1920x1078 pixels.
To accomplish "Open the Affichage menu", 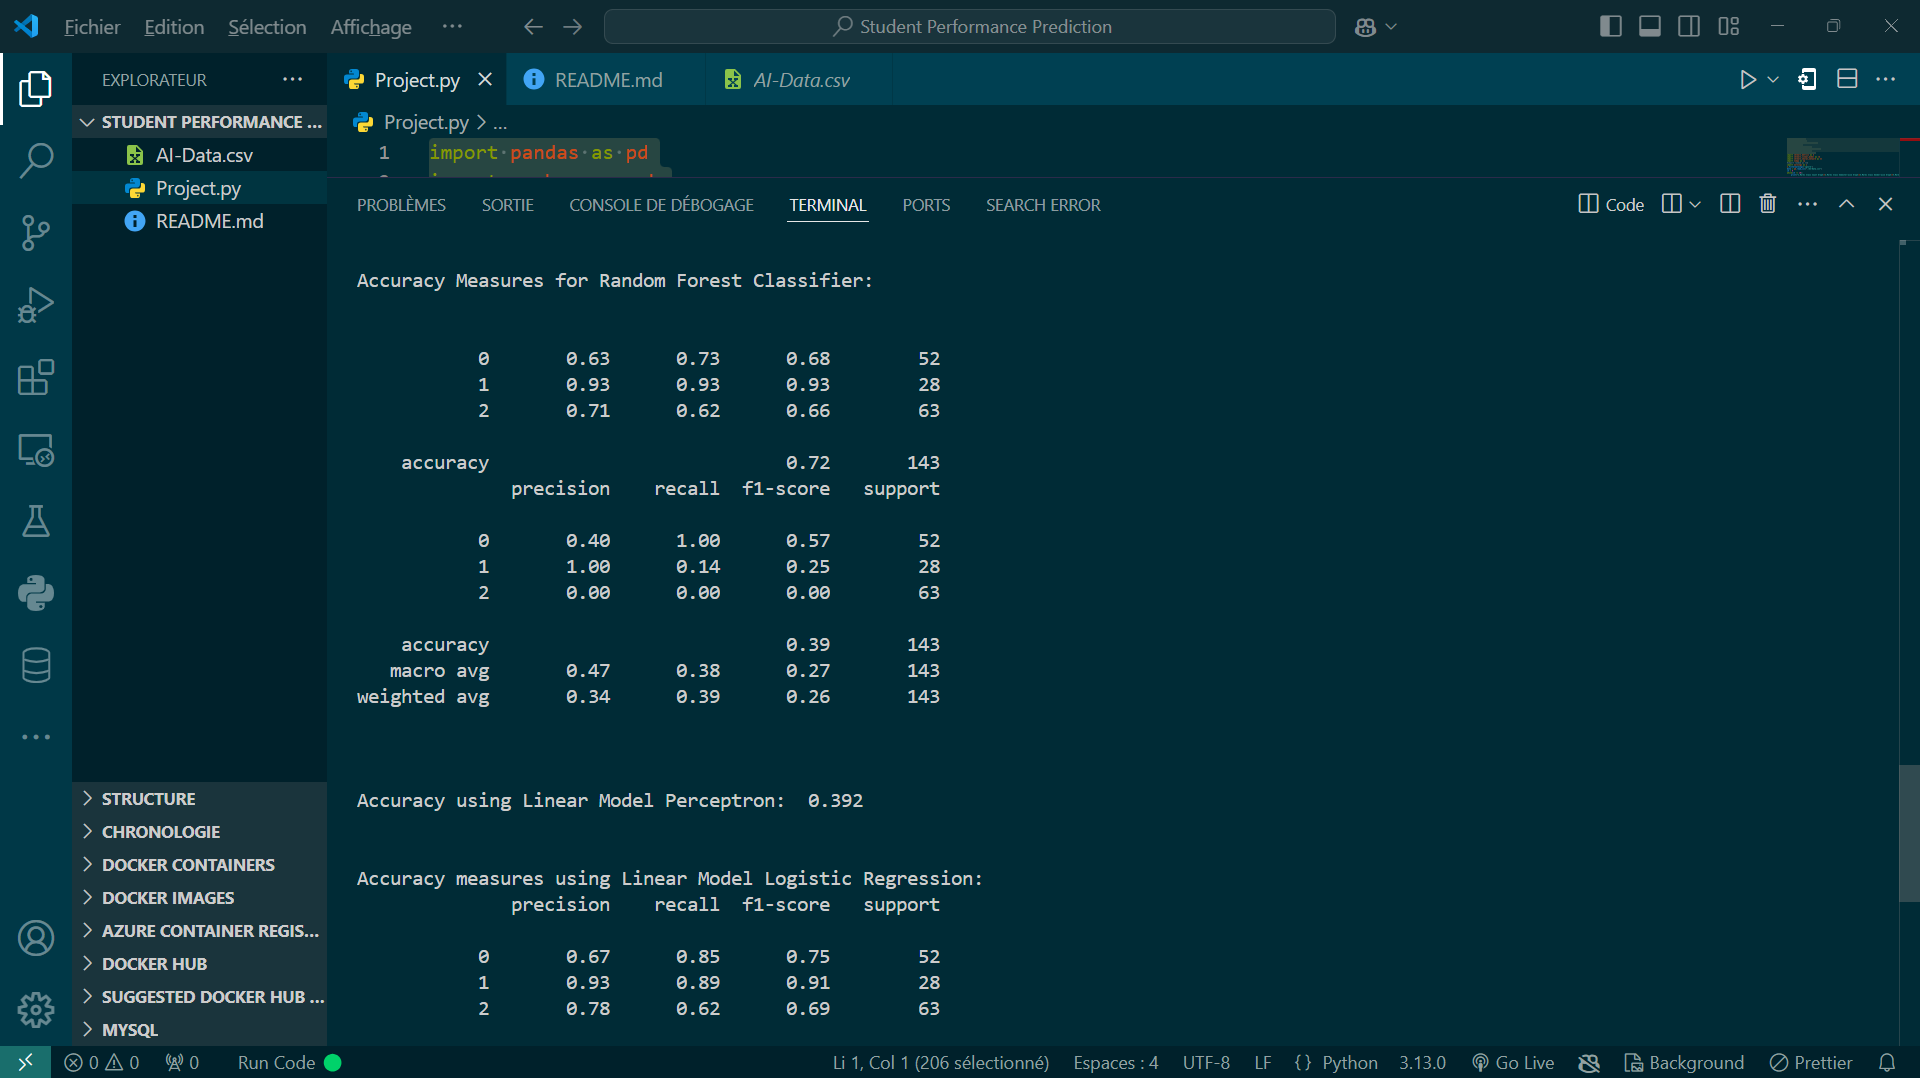I will (371, 27).
